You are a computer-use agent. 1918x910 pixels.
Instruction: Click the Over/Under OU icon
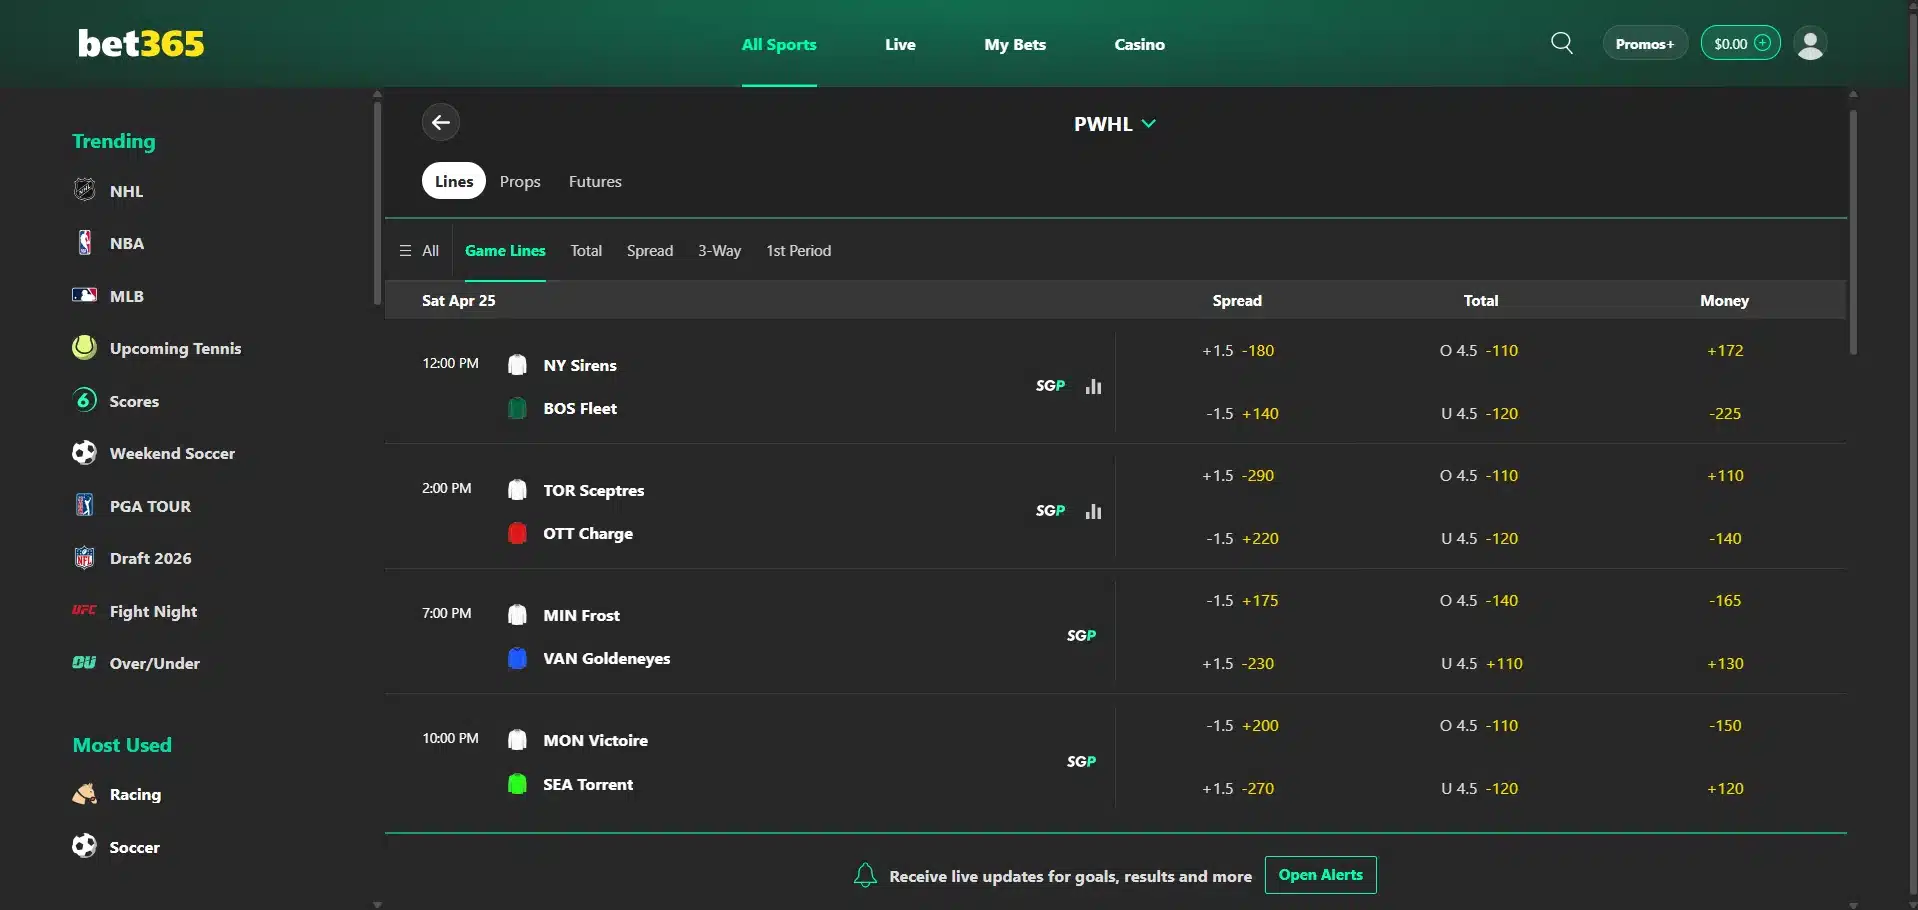click(x=85, y=662)
